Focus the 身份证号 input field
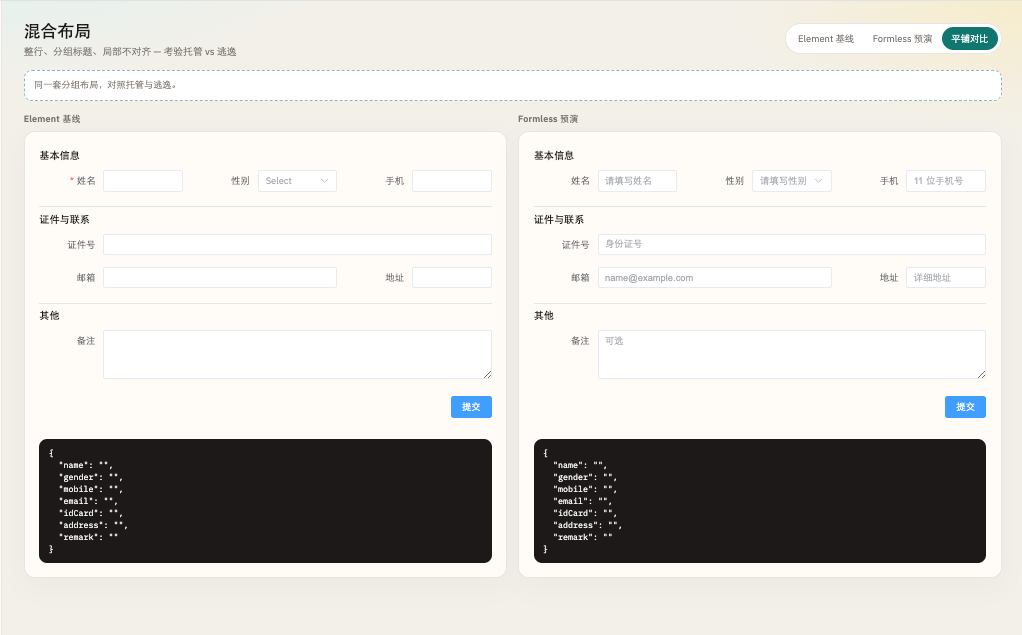Viewport: 1022px width, 635px height. (x=791, y=244)
